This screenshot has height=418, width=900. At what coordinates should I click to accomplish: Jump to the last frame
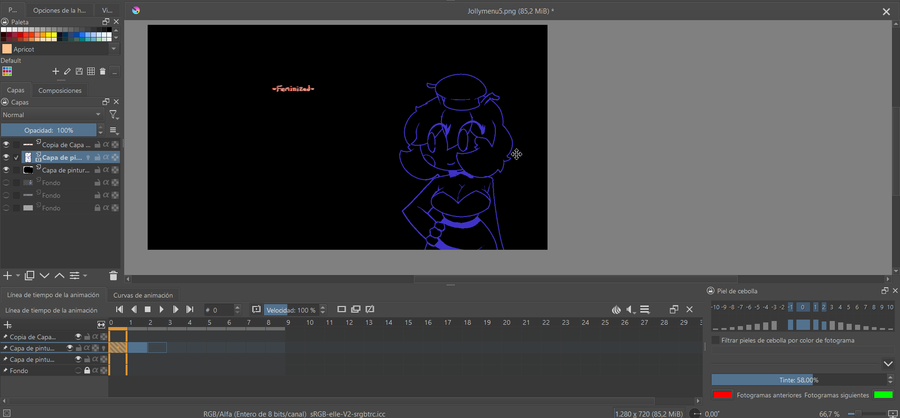[190, 309]
